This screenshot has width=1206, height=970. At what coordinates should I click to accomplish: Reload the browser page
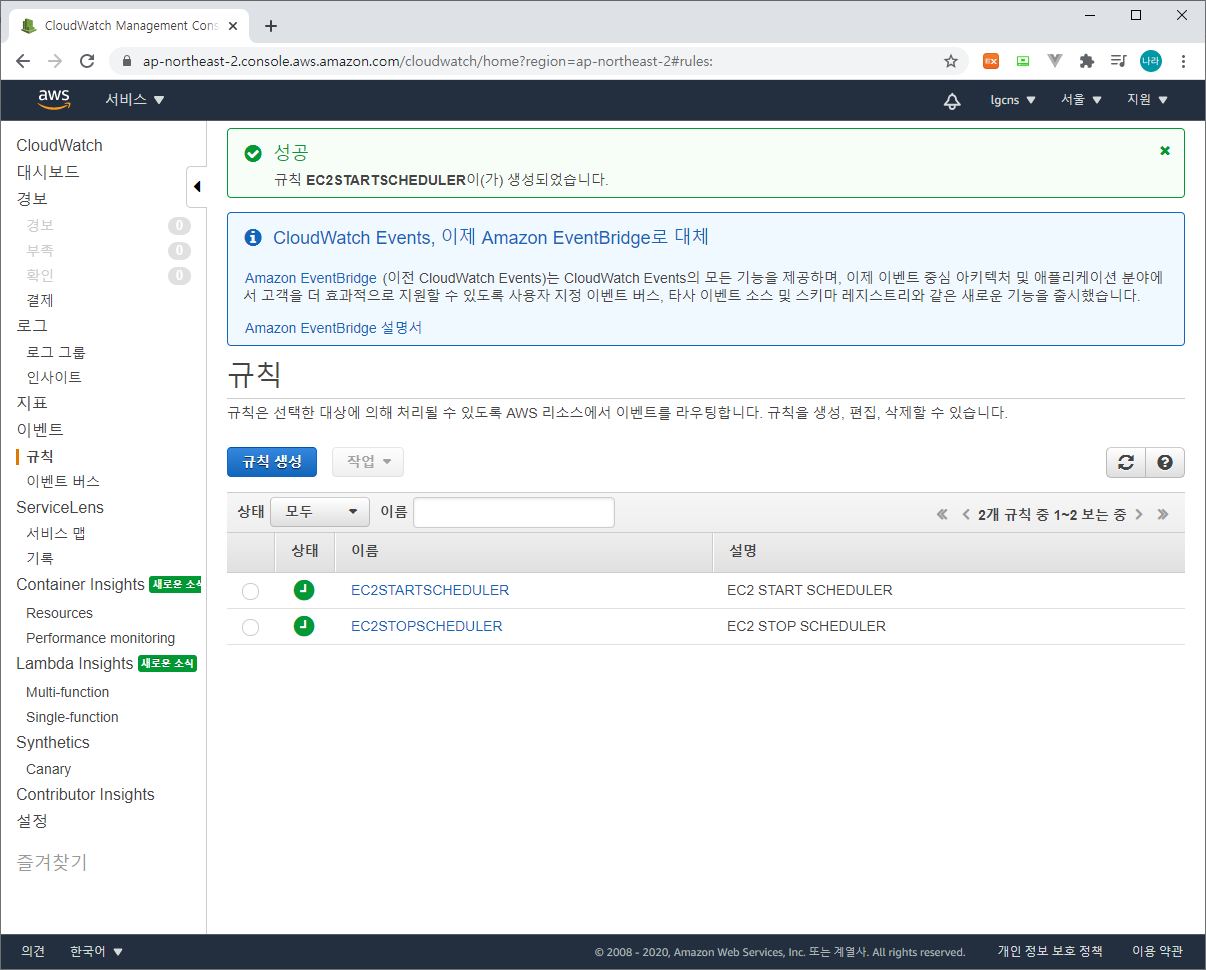tap(87, 61)
